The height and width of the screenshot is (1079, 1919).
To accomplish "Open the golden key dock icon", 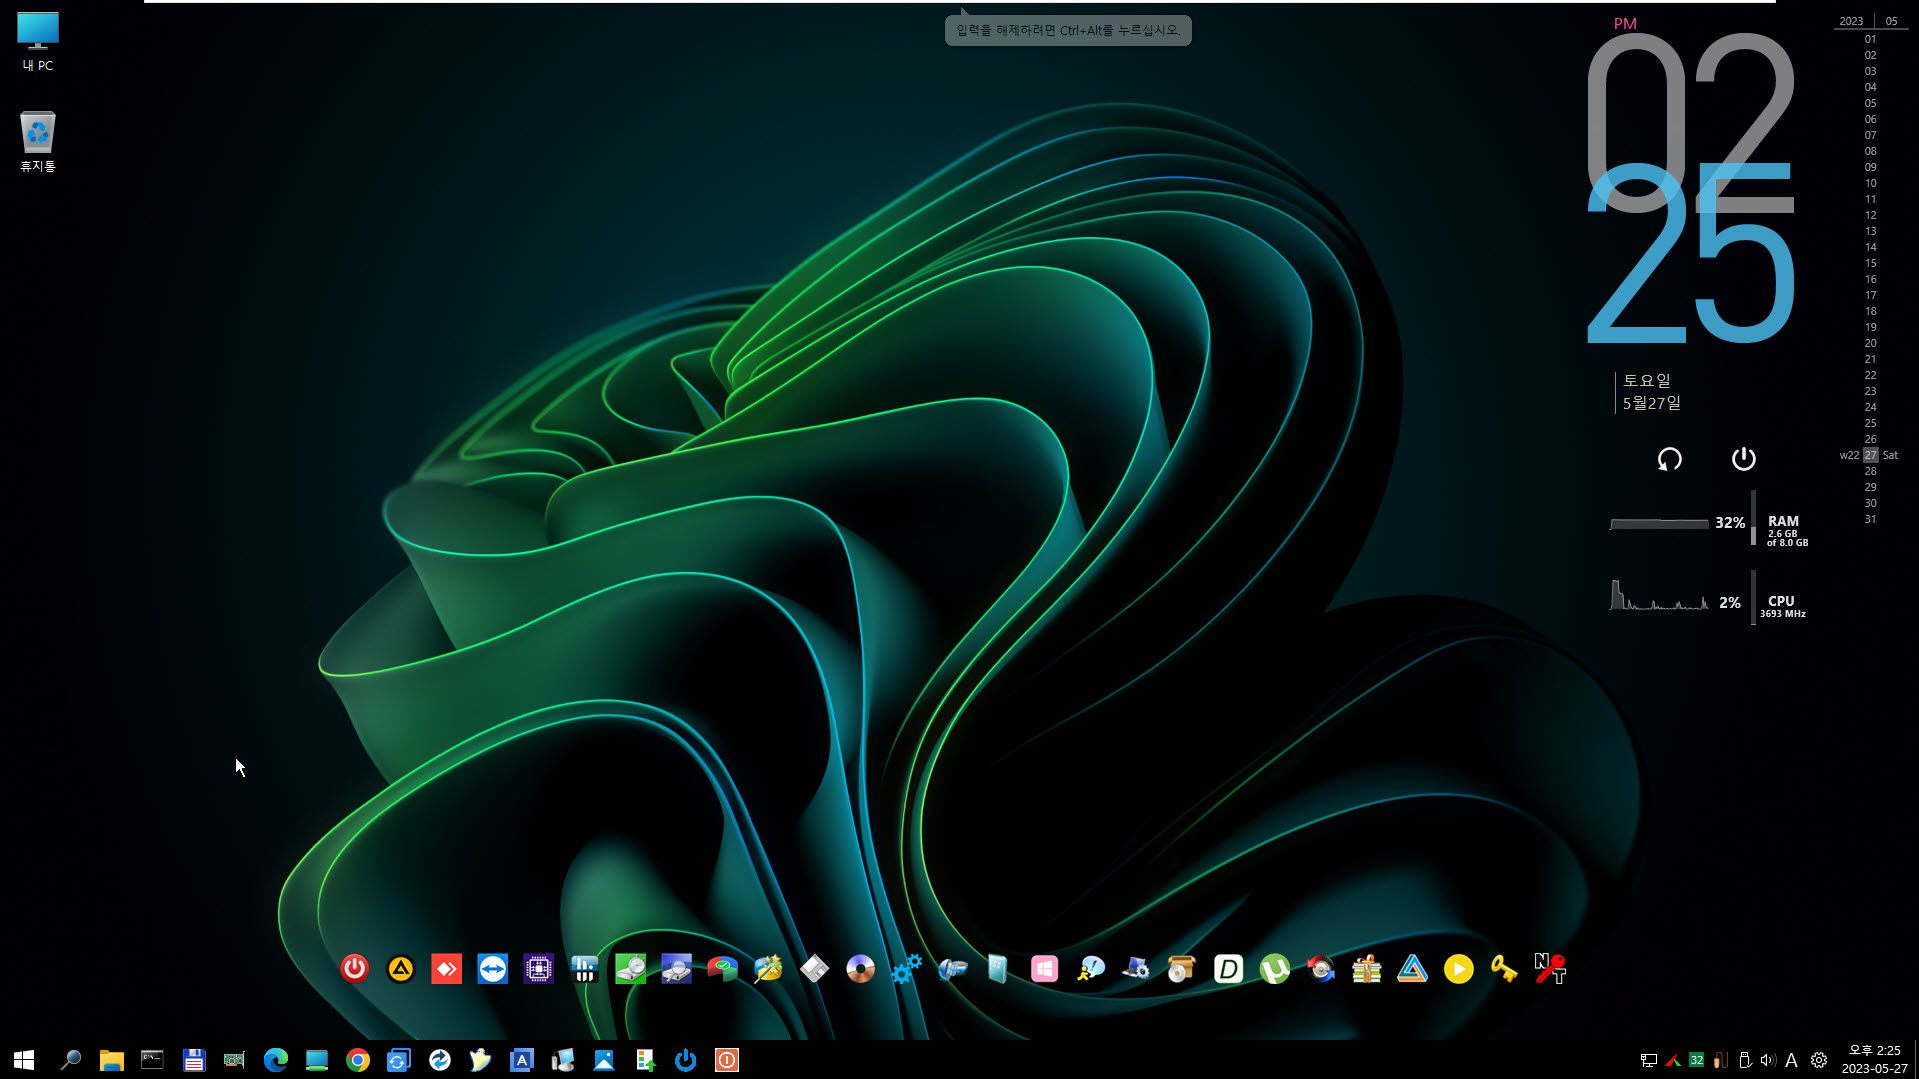I will point(1504,968).
